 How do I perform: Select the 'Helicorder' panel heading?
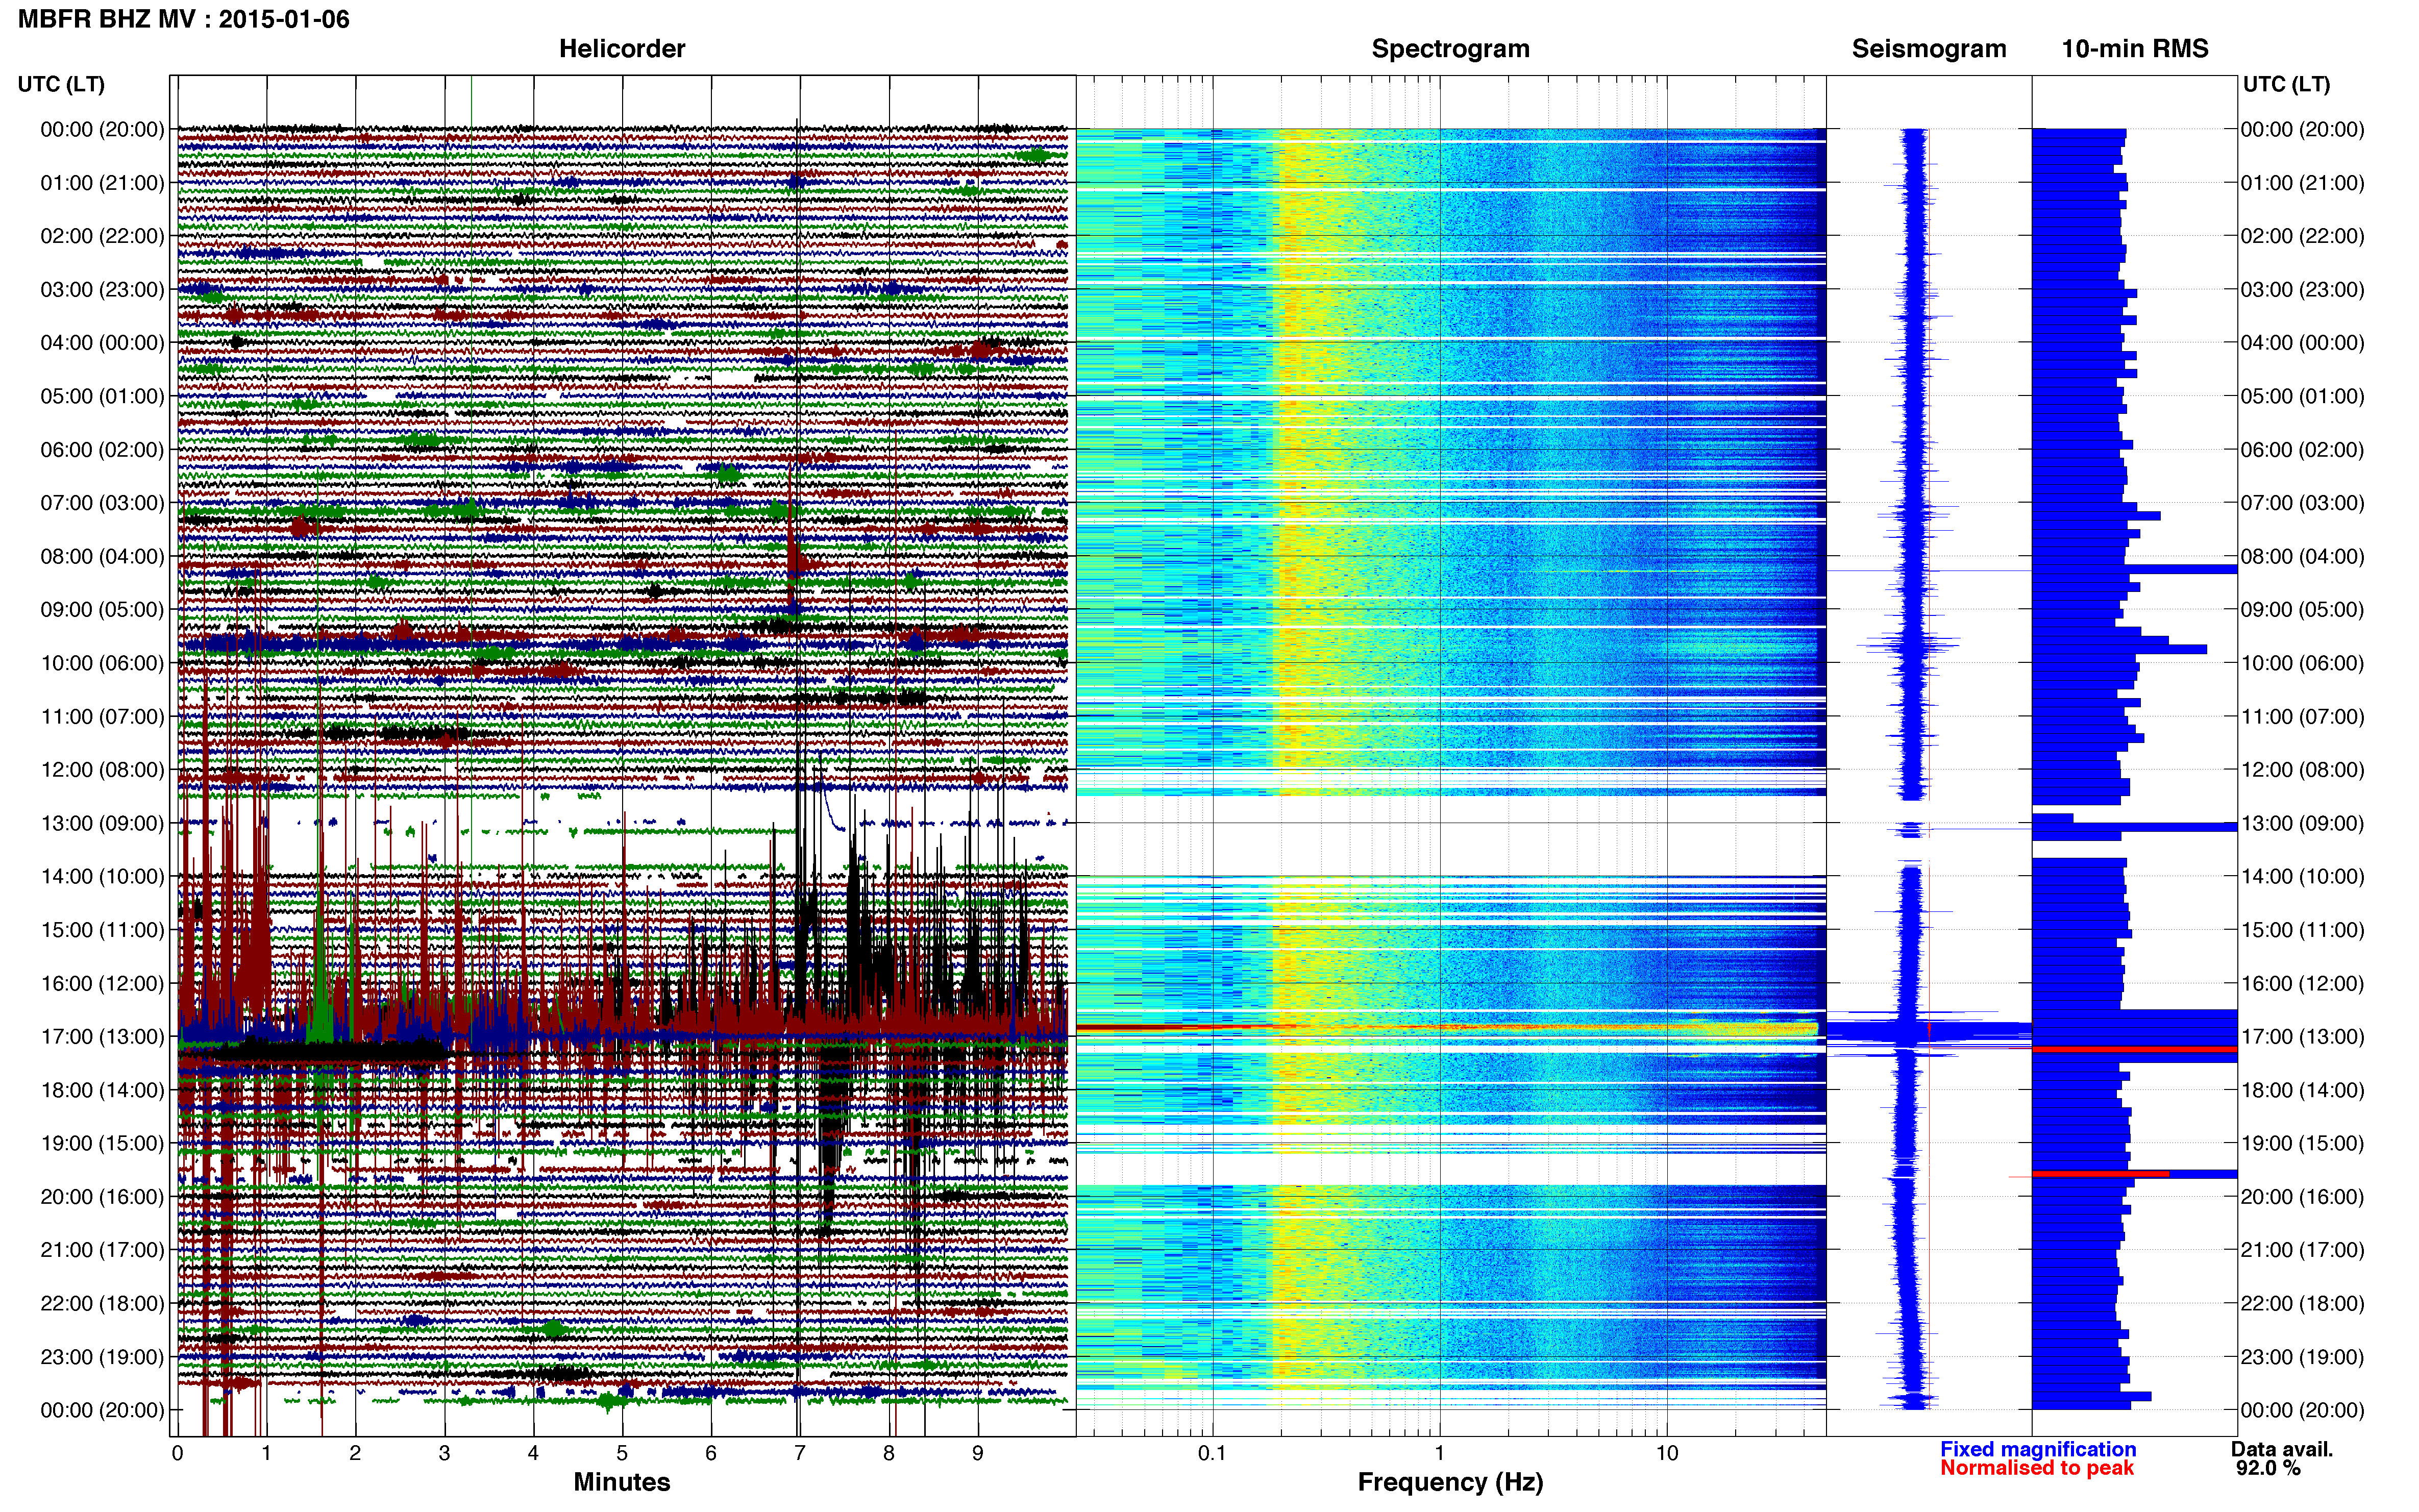[x=622, y=49]
